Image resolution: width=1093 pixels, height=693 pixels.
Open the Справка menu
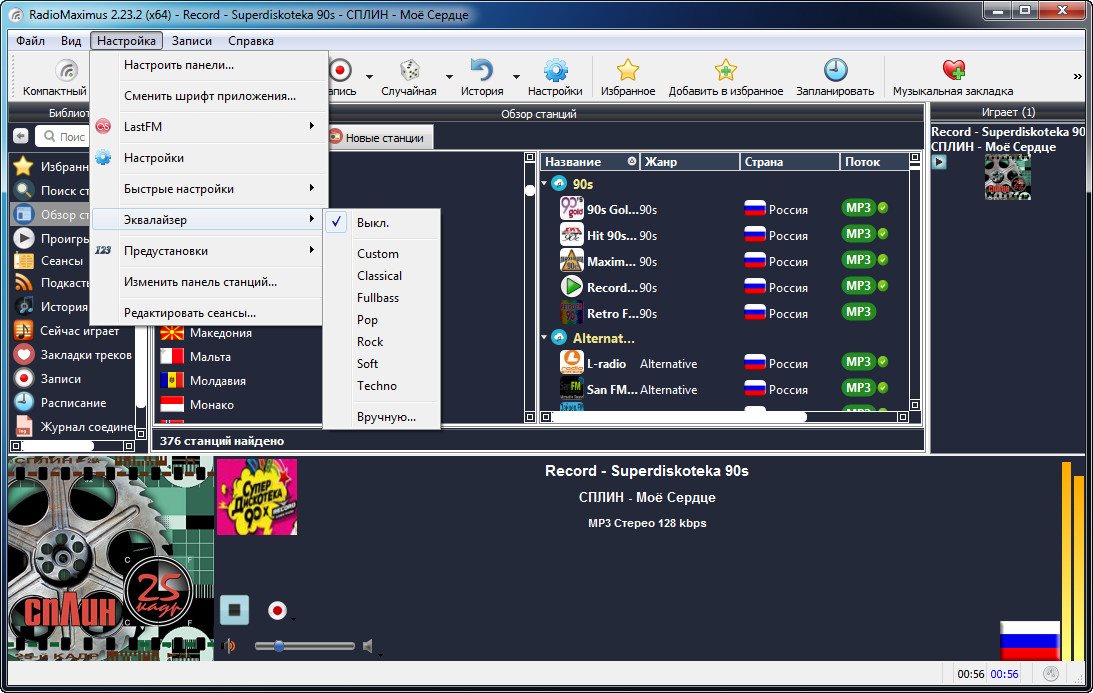(250, 40)
